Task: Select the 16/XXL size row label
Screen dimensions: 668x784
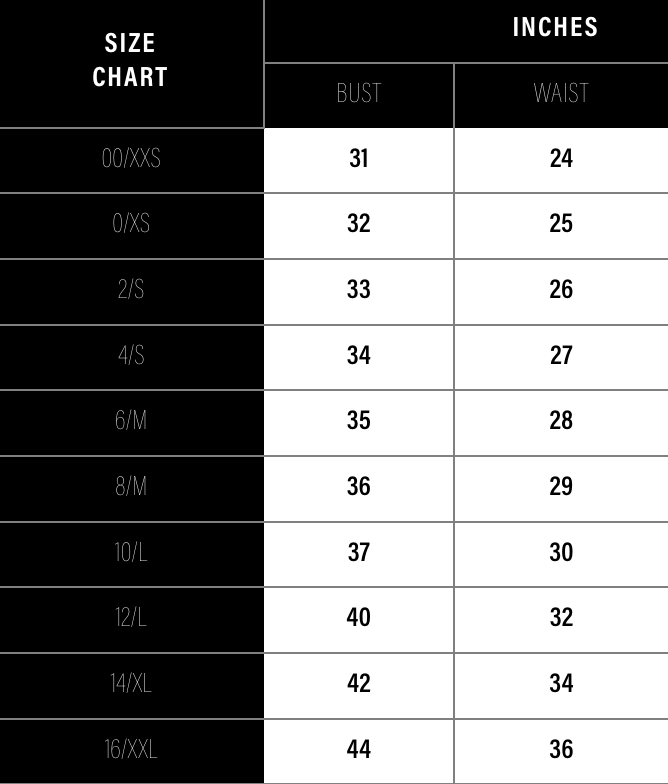Action: click(x=131, y=749)
